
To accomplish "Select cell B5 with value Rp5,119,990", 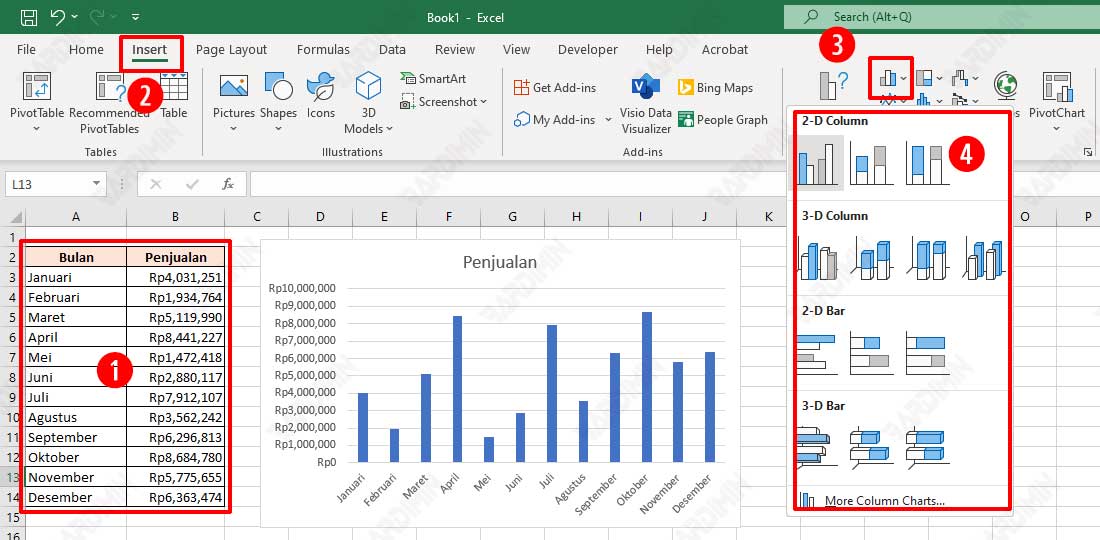I will pyautogui.click(x=175, y=317).
